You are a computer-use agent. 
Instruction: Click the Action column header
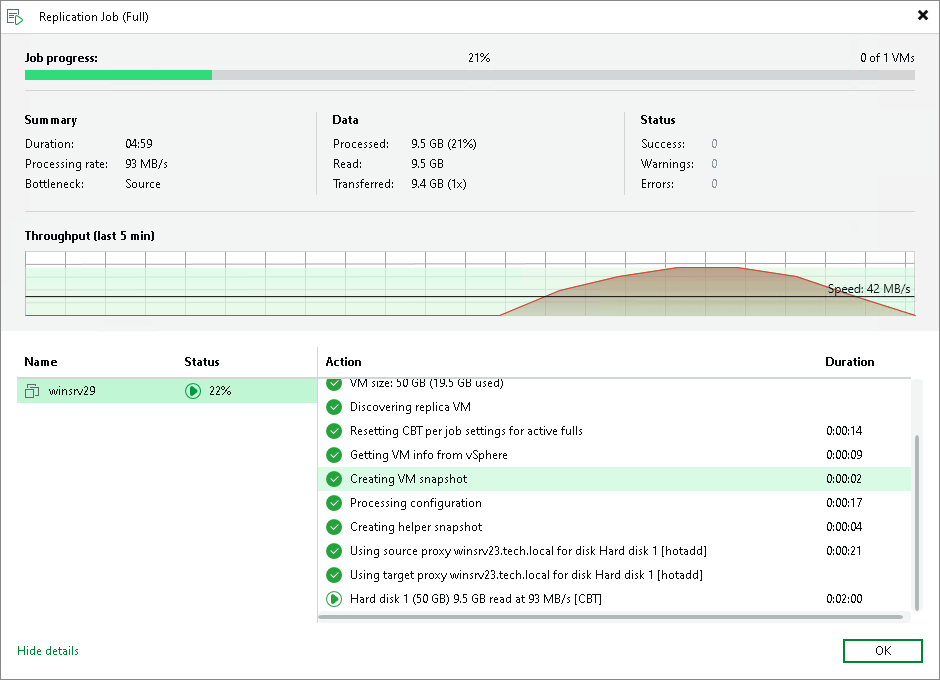pos(344,362)
